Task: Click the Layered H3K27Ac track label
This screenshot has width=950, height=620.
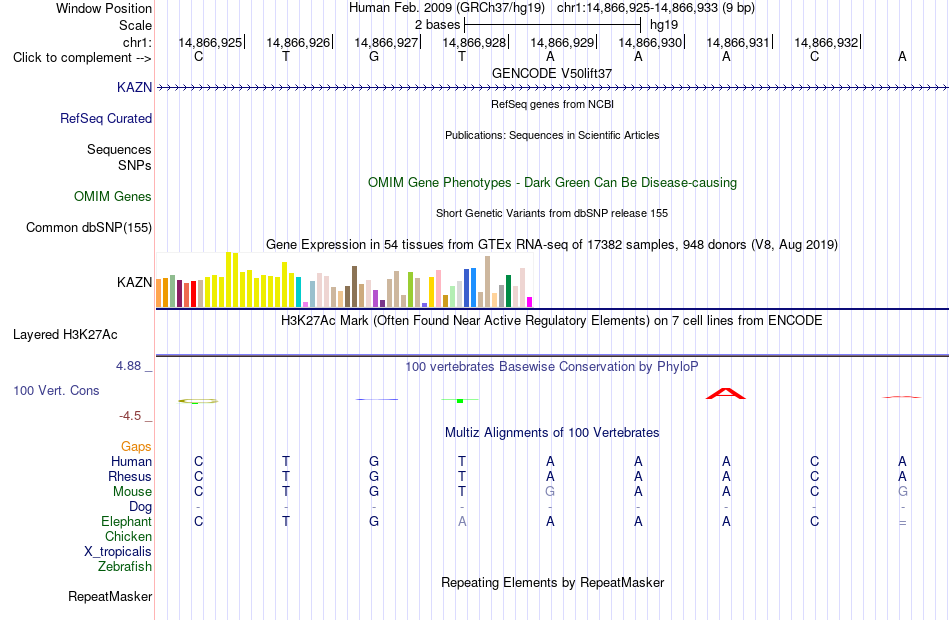Action: coord(65,335)
